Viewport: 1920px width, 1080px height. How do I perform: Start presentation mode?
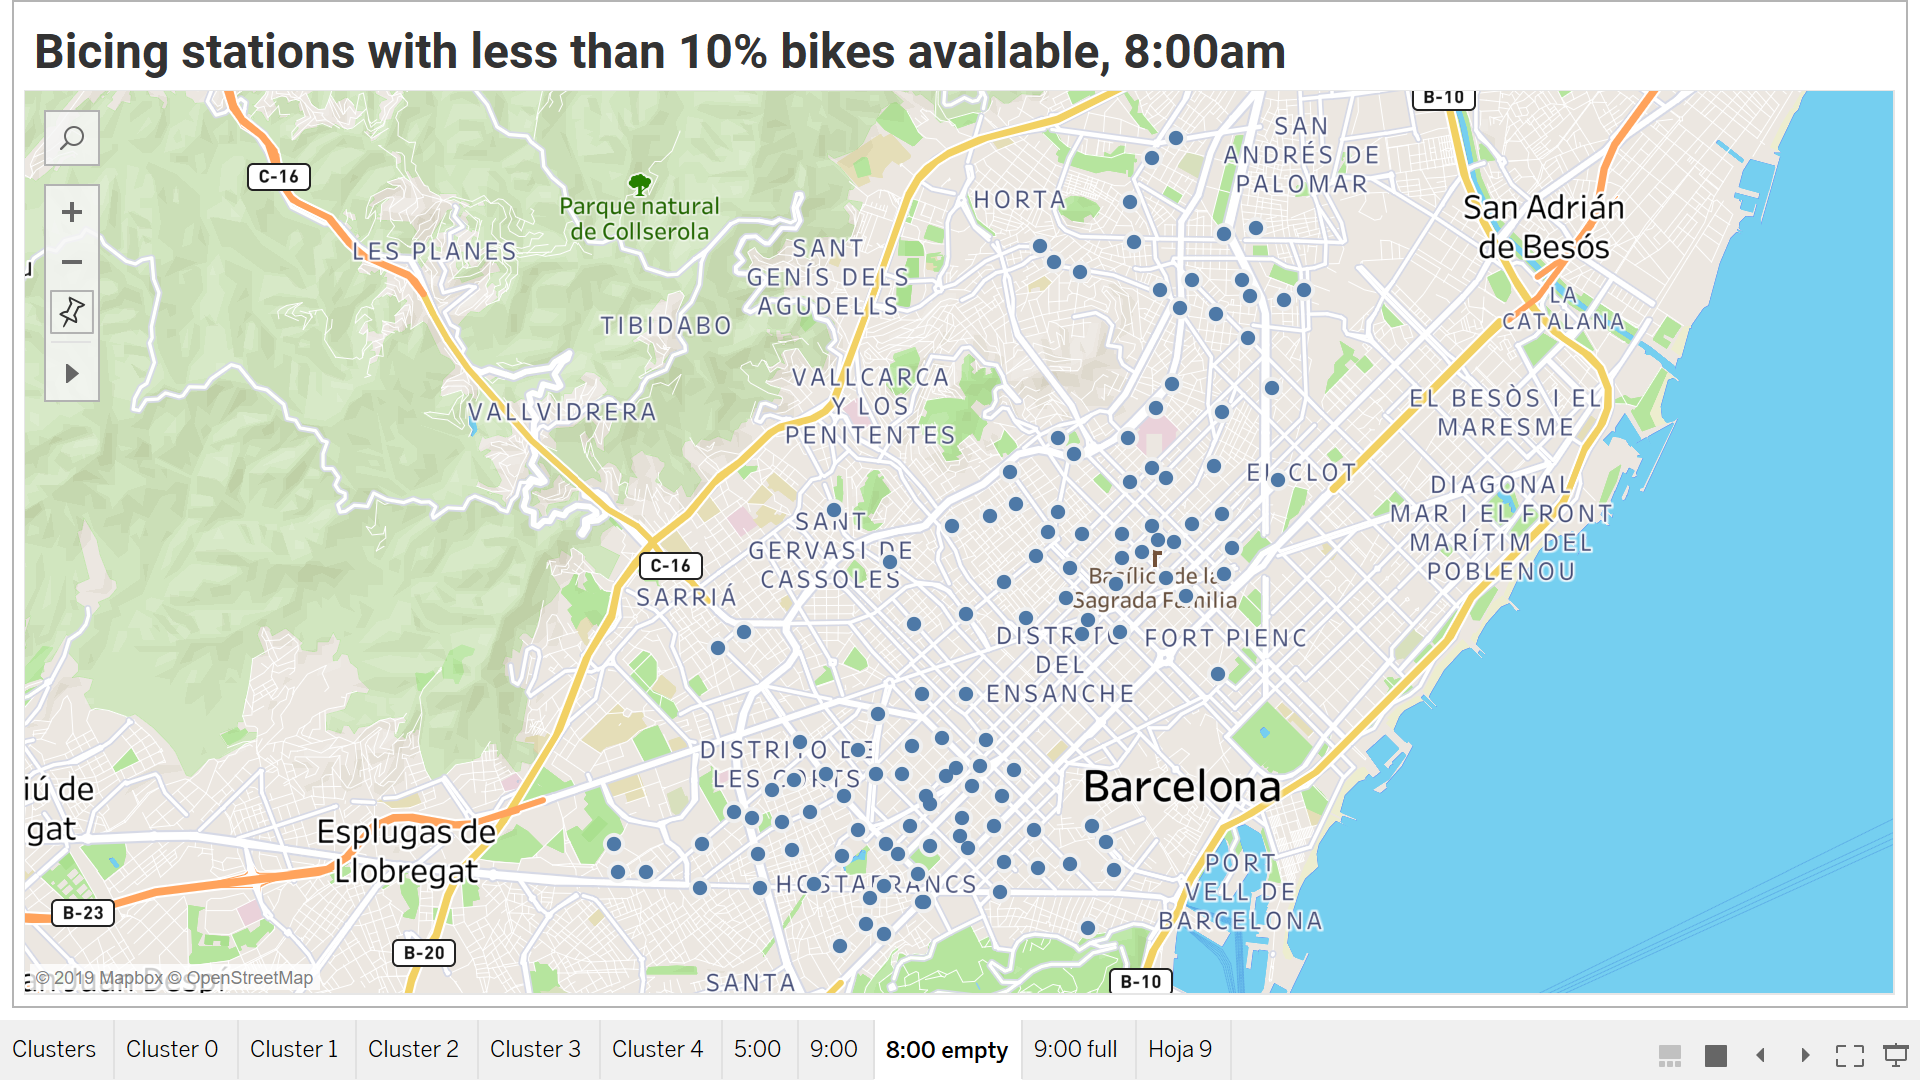coord(1895,1055)
